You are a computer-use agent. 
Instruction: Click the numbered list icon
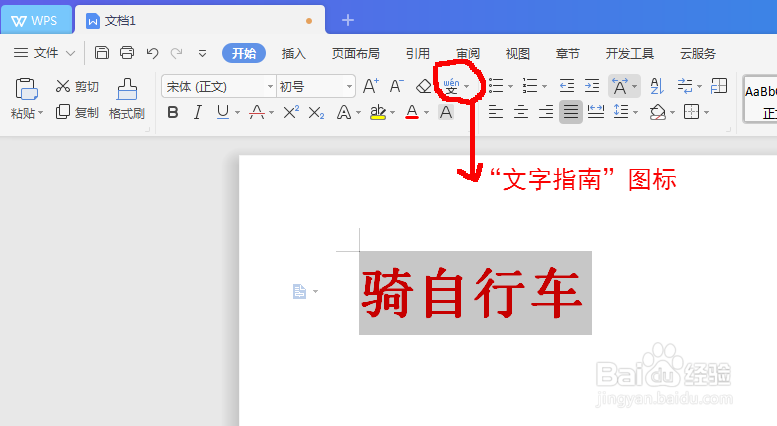tap(530, 86)
